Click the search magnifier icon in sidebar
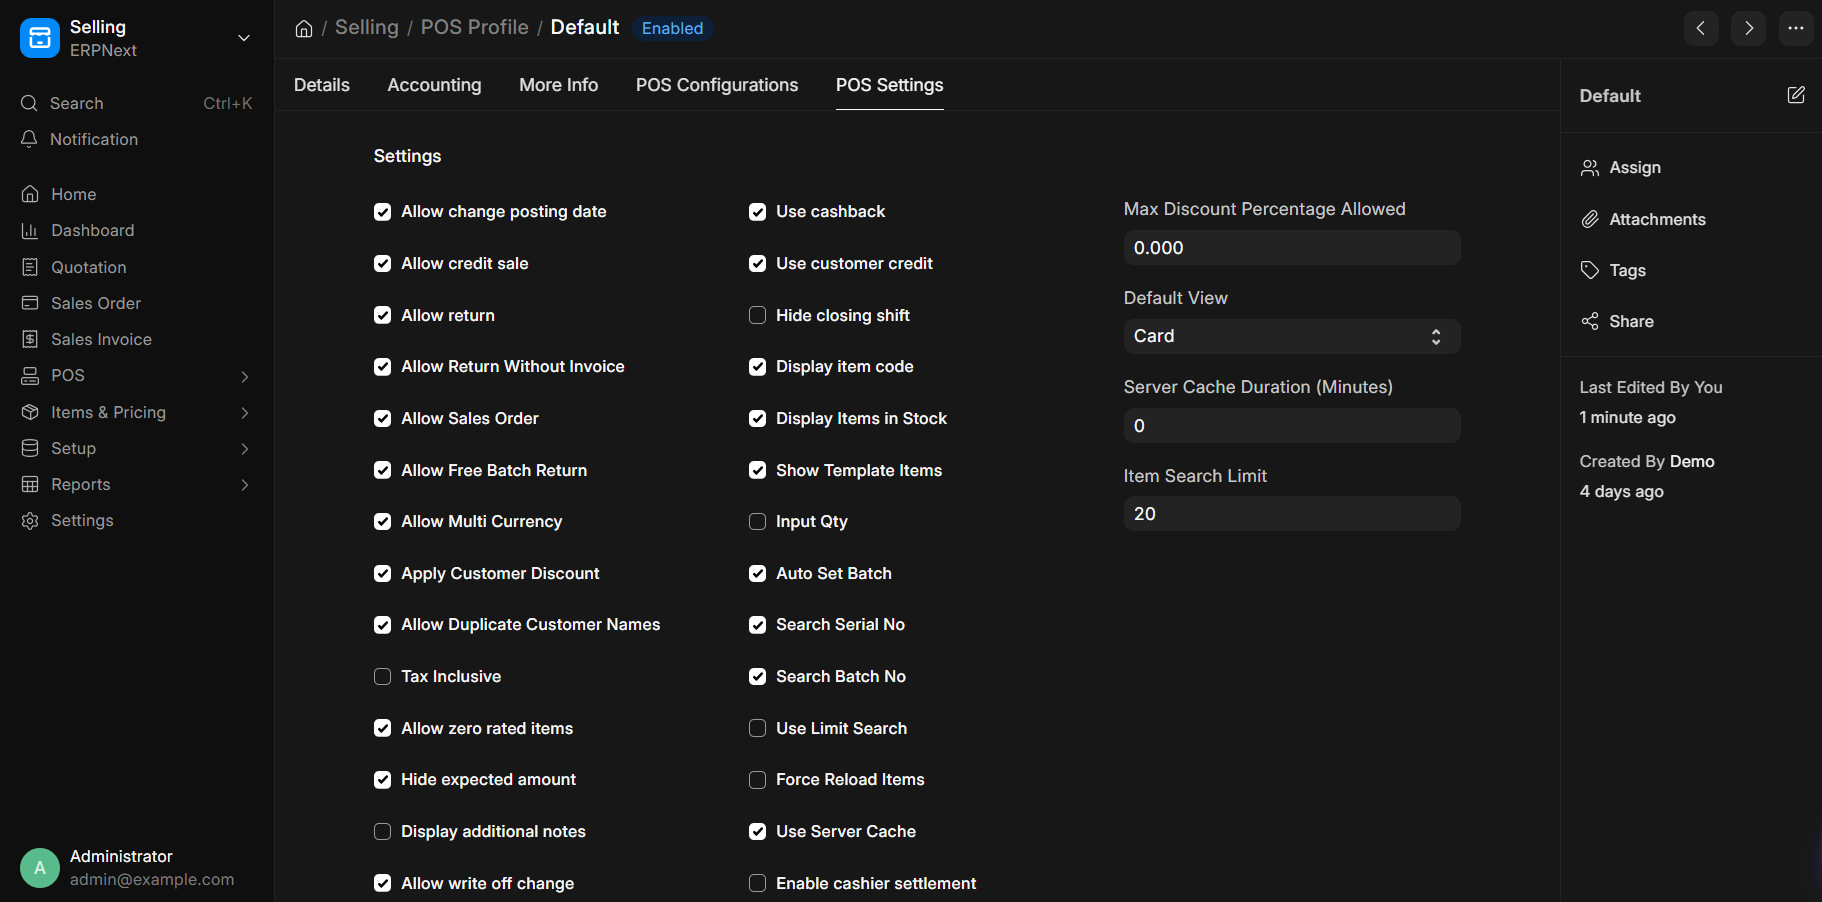The height and width of the screenshot is (902, 1822). coord(29,103)
